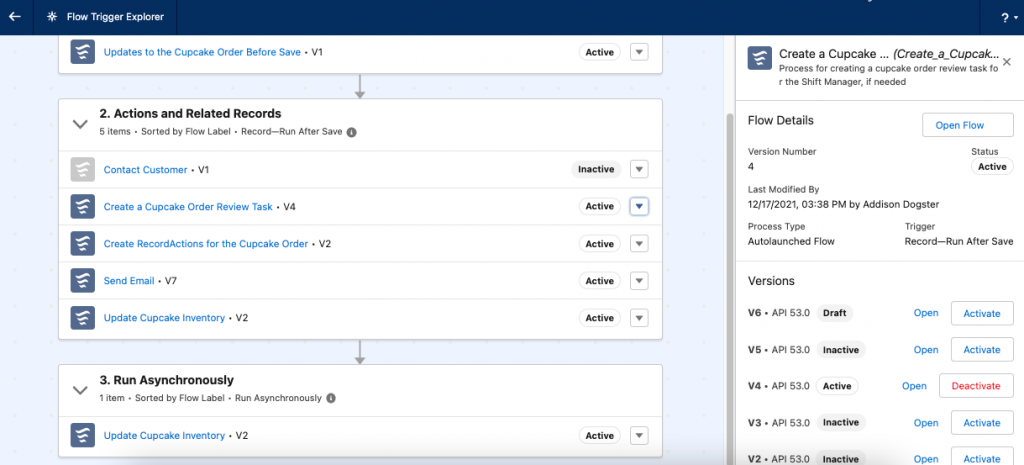Click the Flow Trigger Explorer tab
1024x465 pixels.
[107, 17]
